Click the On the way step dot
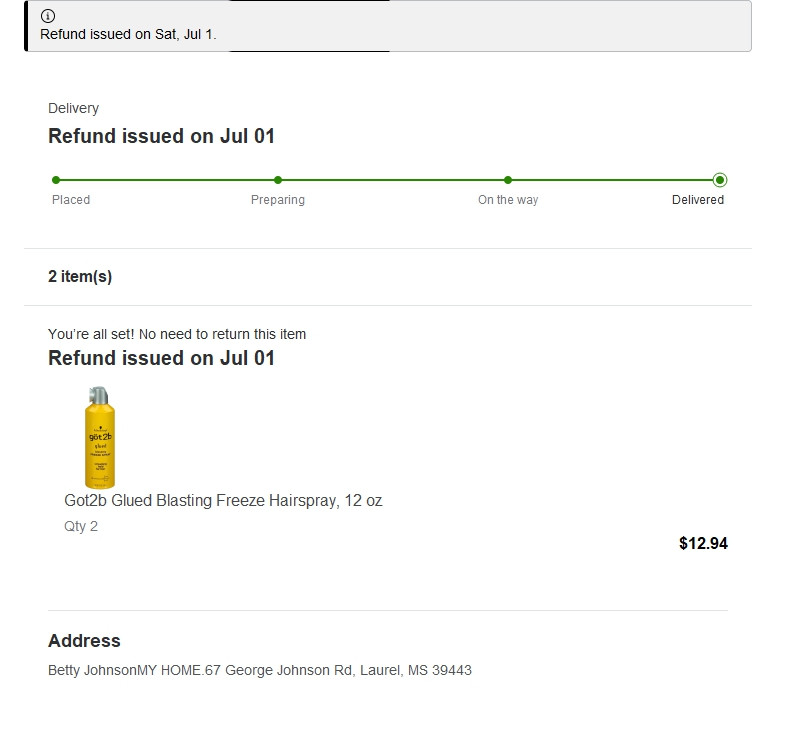 508,180
